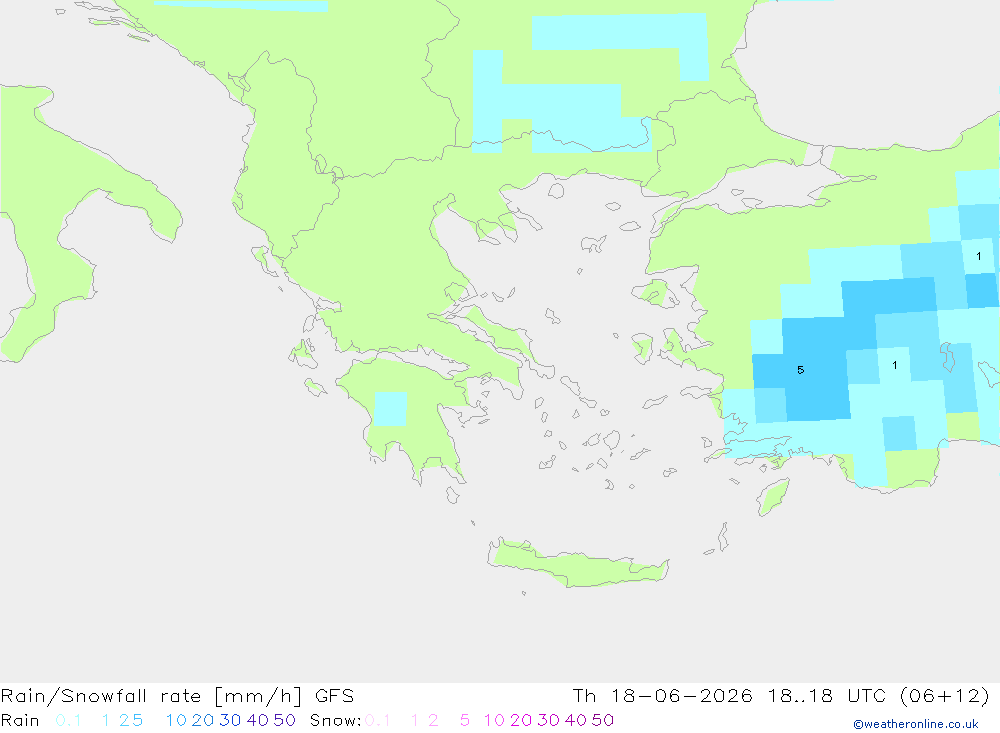The image size is (1000, 733).
Task: Pick the rain legend value 20
Action: (203, 720)
